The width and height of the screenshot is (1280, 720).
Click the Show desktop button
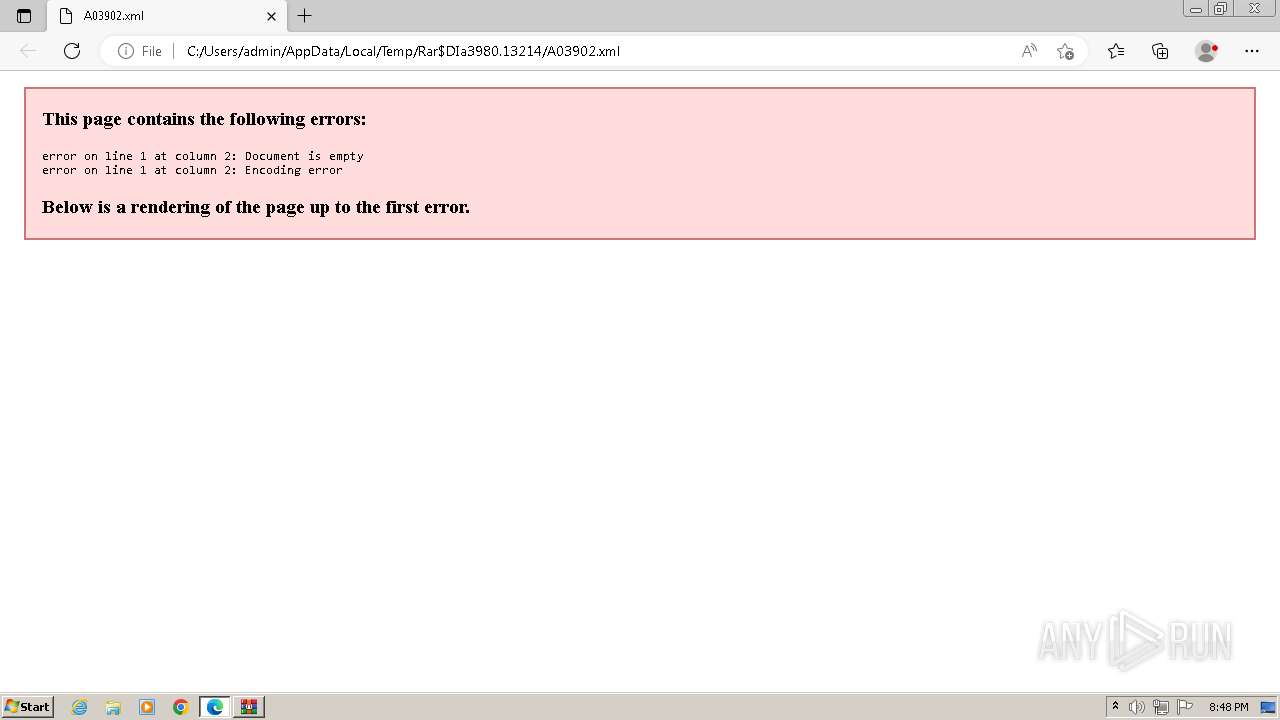pos(1268,707)
